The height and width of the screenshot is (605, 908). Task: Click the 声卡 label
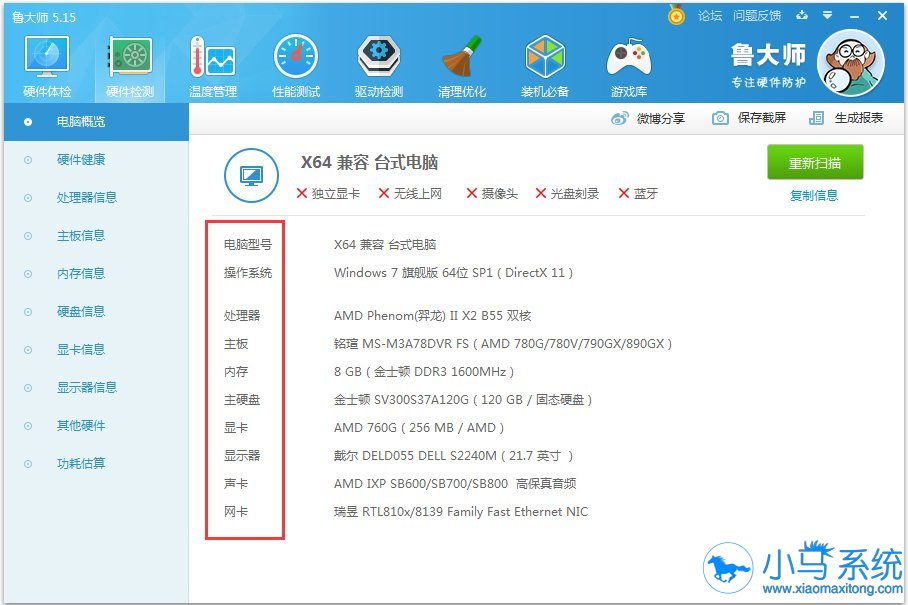pyautogui.click(x=236, y=483)
